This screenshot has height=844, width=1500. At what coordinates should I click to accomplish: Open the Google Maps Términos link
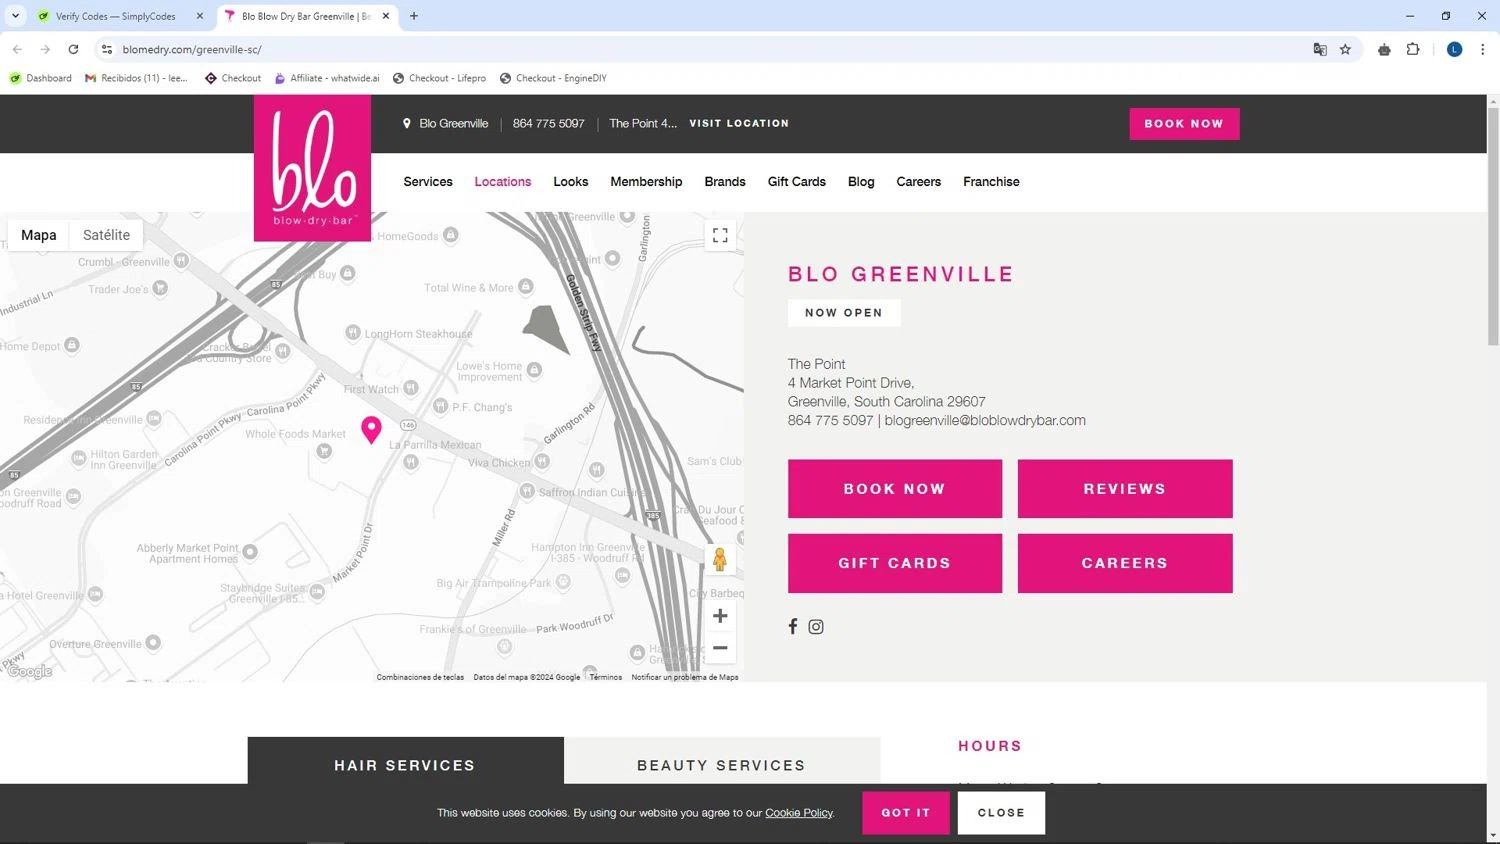pos(605,677)
